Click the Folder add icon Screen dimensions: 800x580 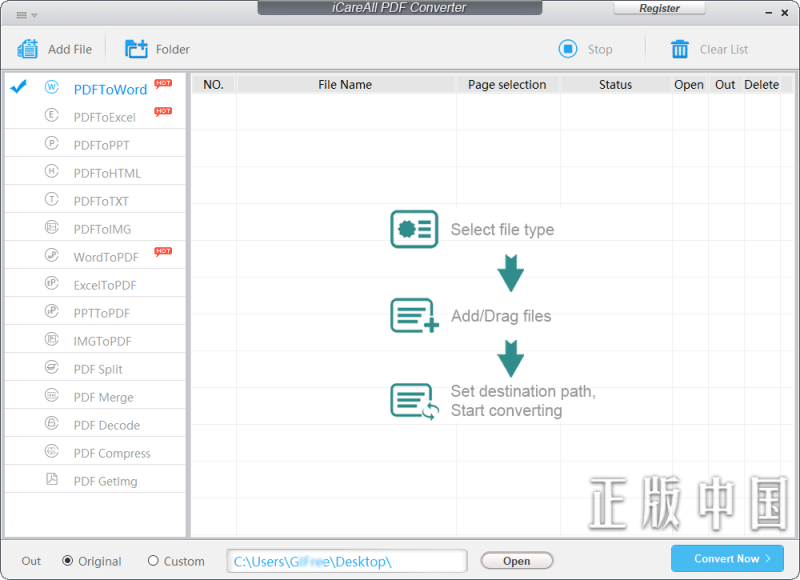click(x=136, y=49)
